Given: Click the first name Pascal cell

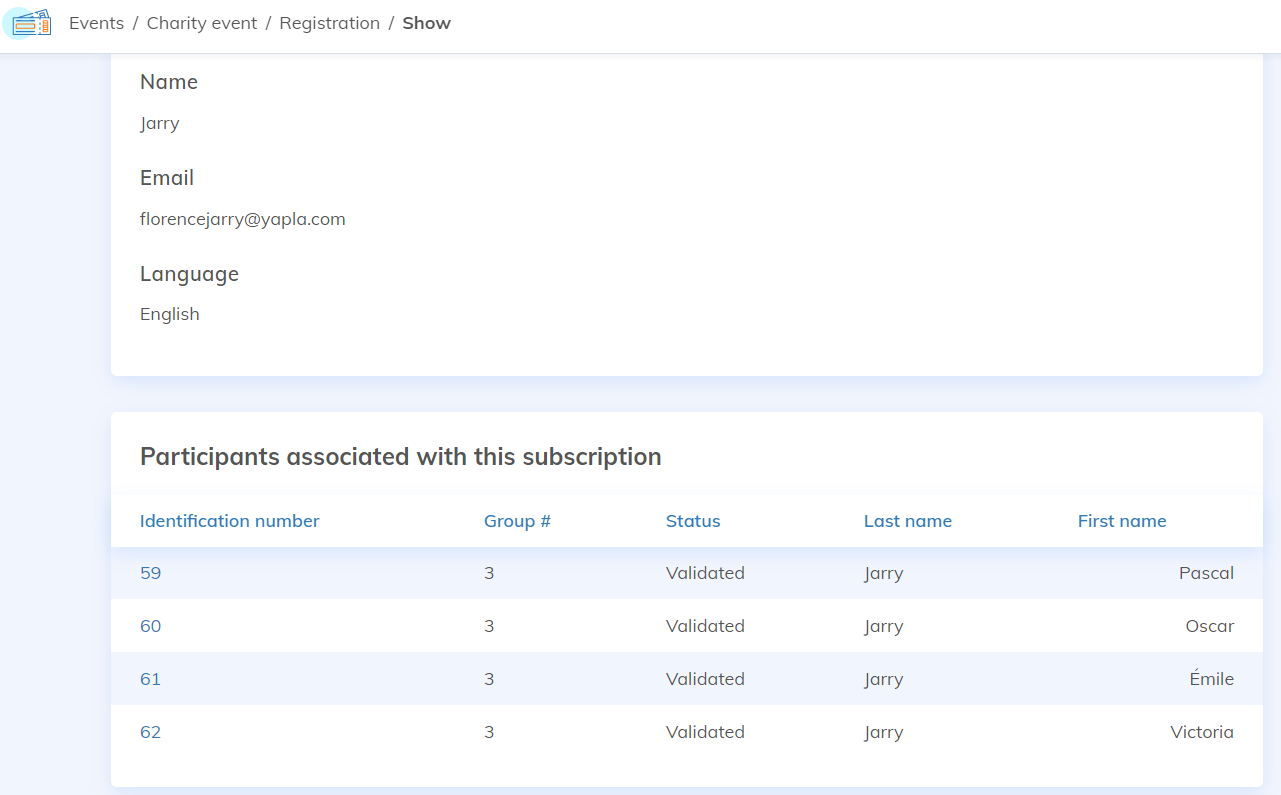Looking at the screenshot, I should [x=1206, y=573].
